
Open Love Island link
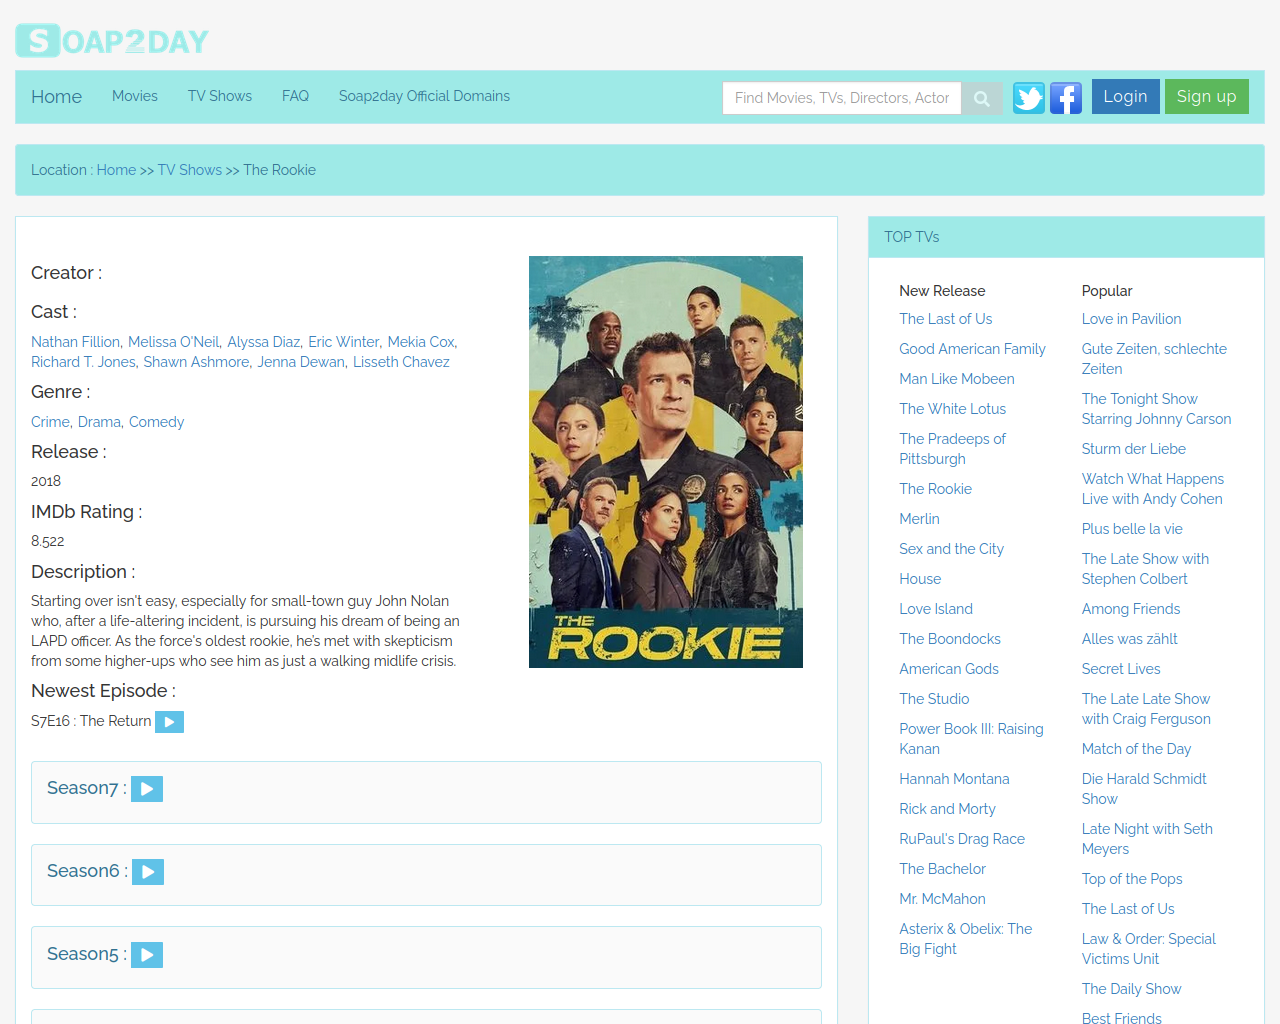pos(936,609)
